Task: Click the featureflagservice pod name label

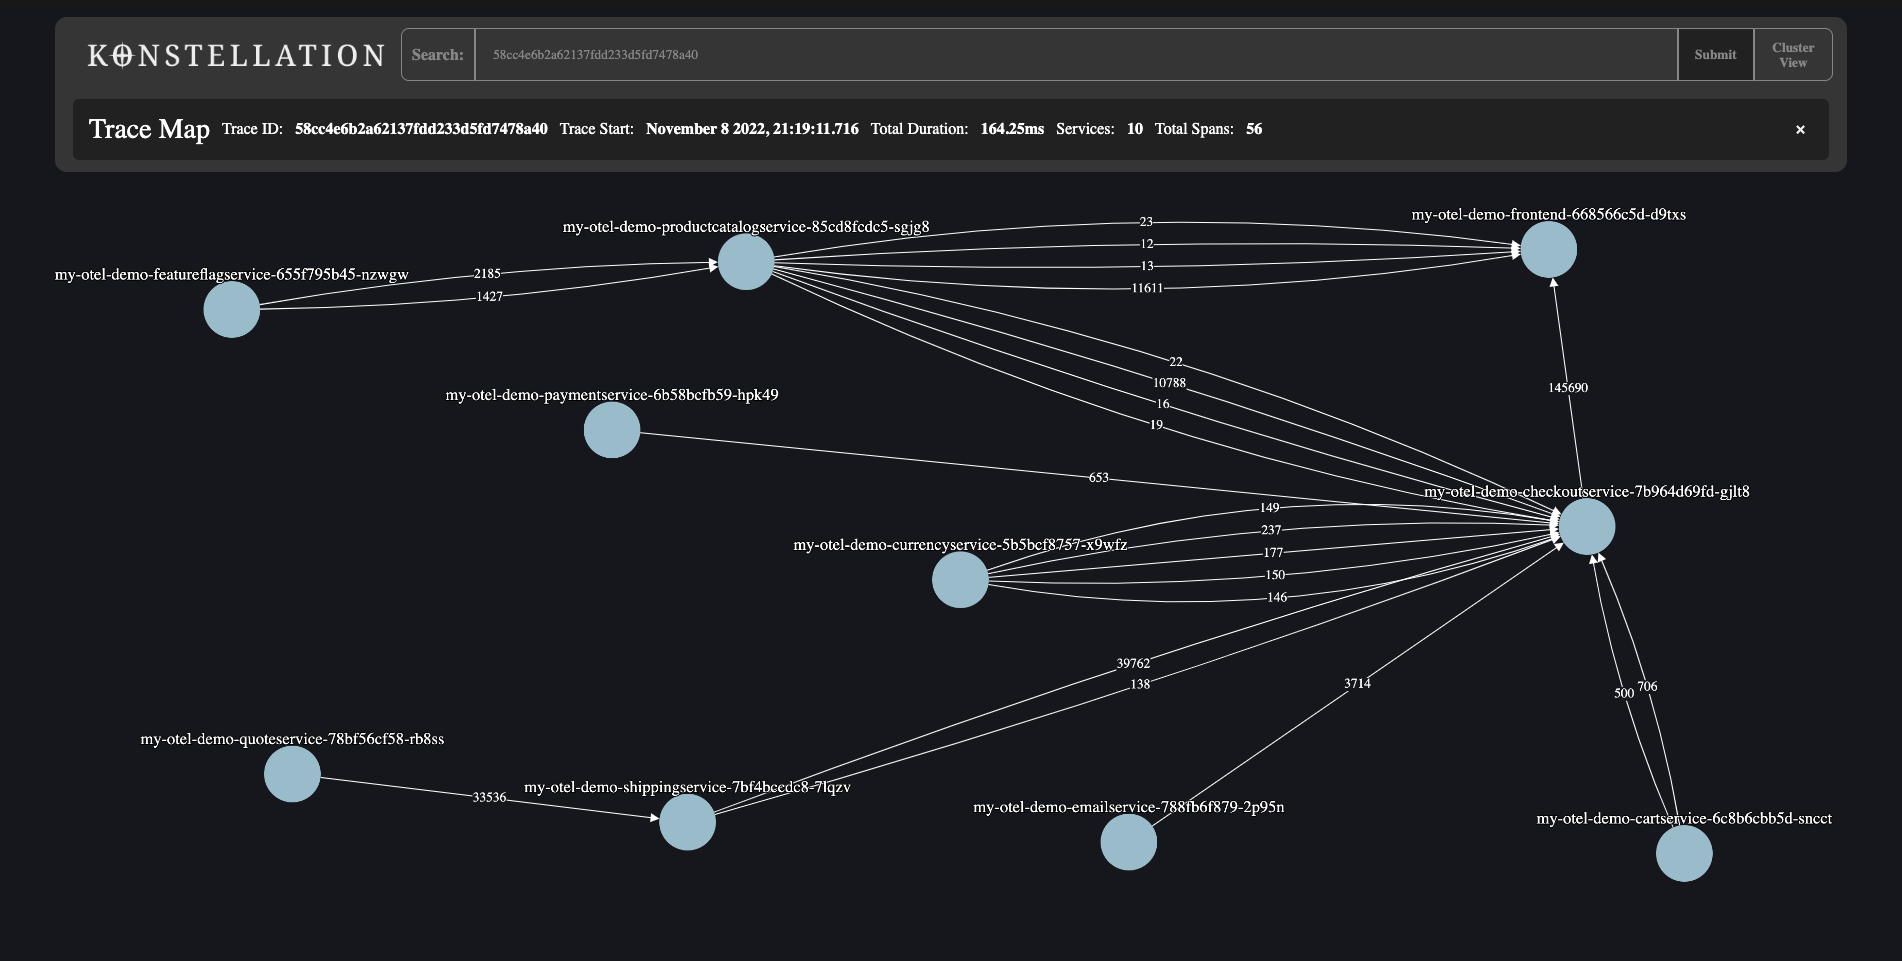Action: [232, 275]
